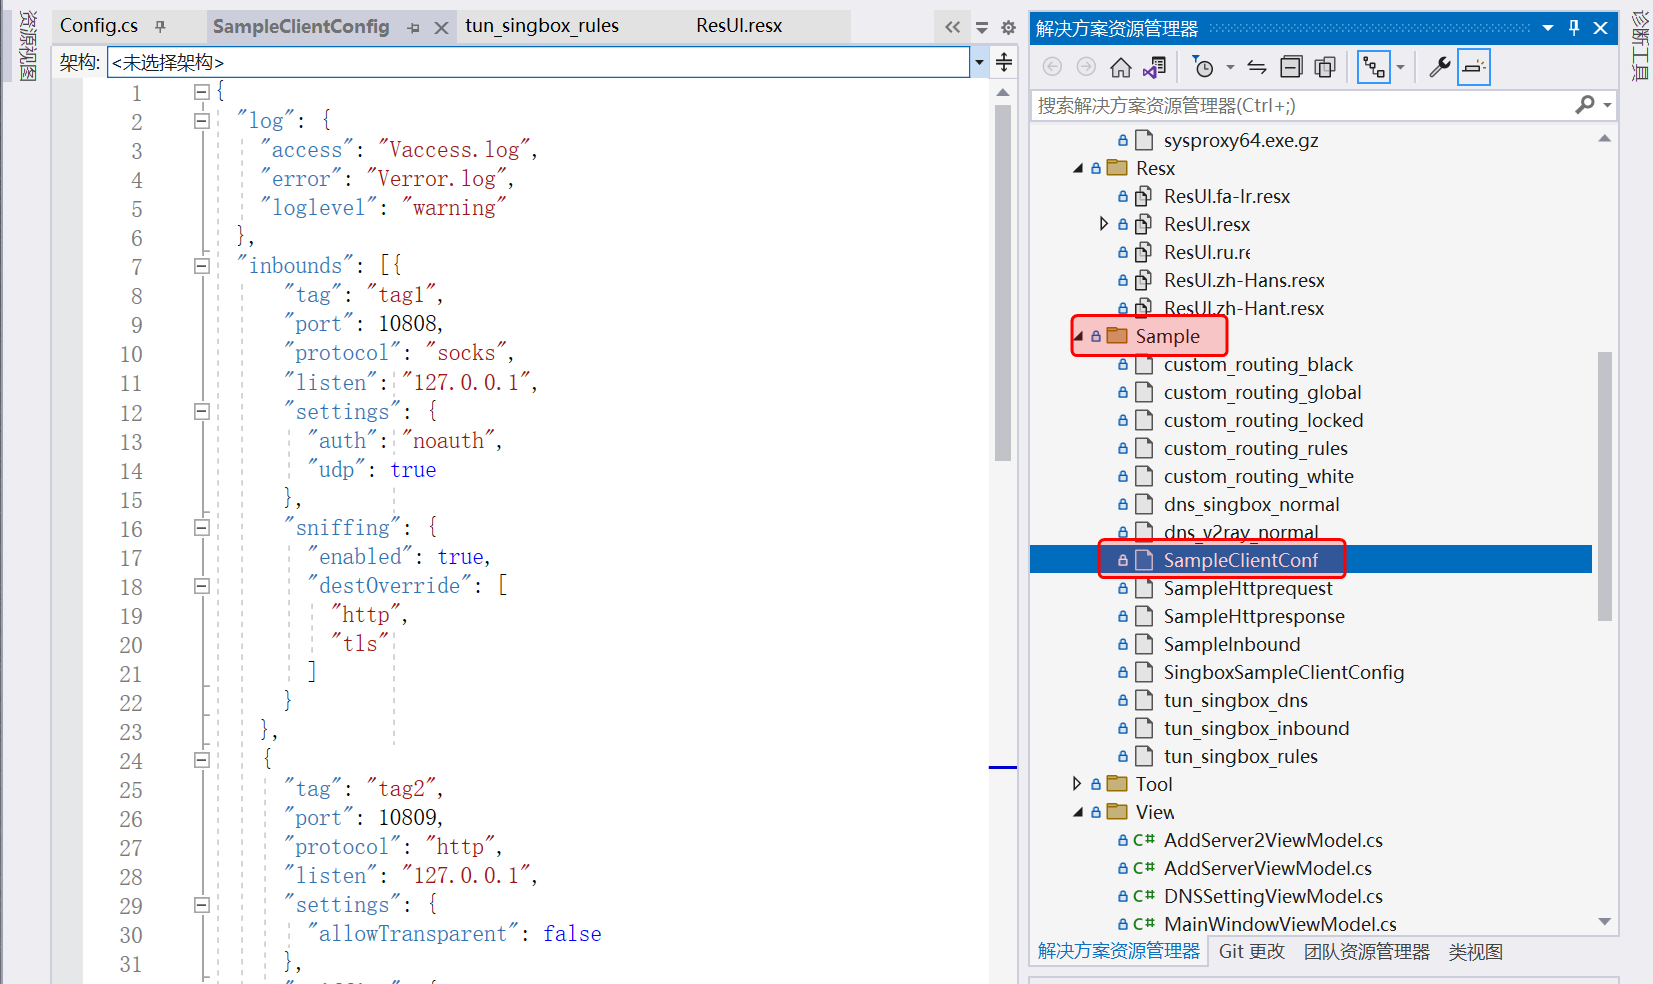The image size is (1653, 984).
Task: Open the Git 更改 tab
Action: (x=1251, y=952)
